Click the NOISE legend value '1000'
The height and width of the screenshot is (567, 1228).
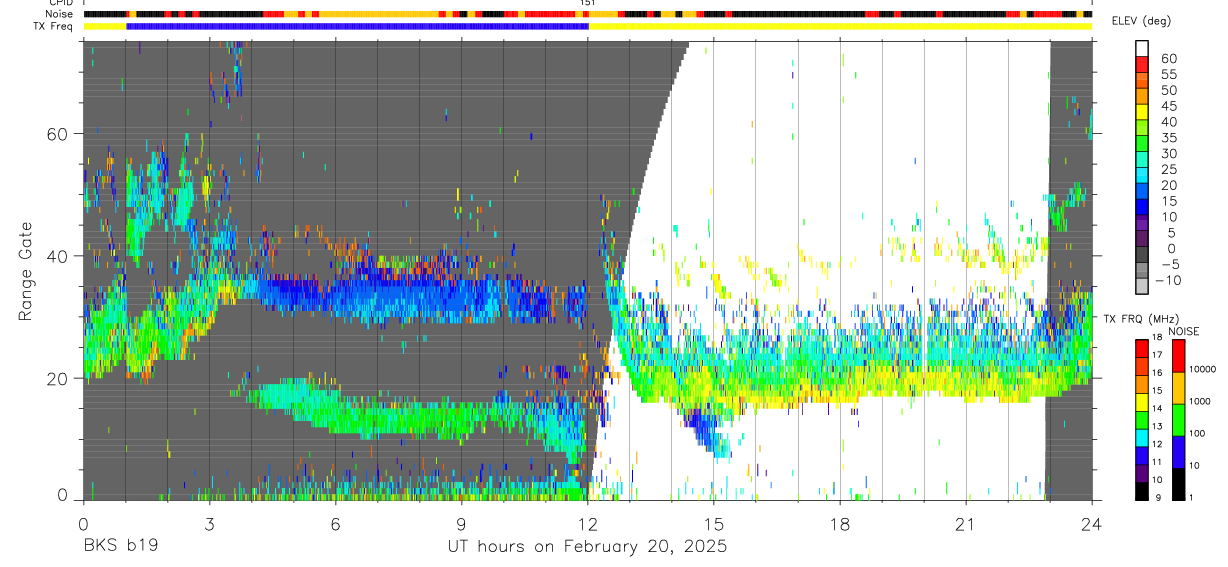[1201, 402]
